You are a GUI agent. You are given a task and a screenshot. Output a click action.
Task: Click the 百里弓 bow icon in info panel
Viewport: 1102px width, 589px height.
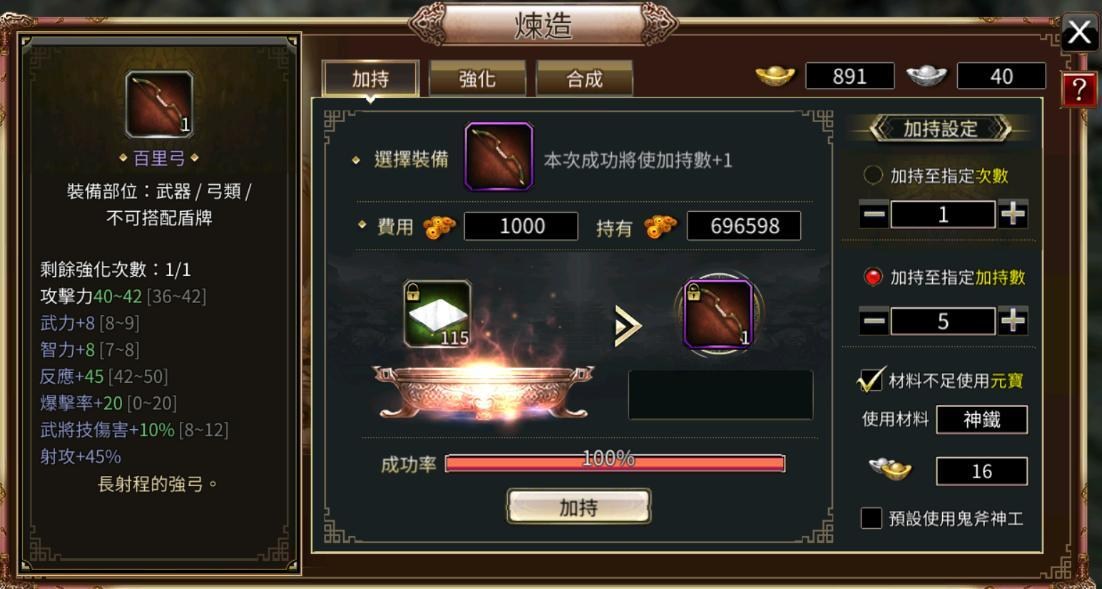pos(160,104)
